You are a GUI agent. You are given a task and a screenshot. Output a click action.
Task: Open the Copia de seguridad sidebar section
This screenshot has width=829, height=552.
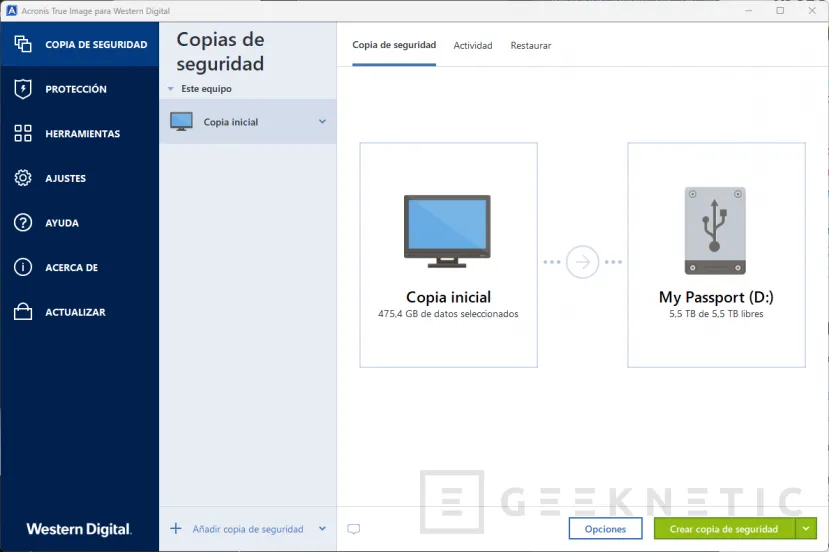point(79,44)
